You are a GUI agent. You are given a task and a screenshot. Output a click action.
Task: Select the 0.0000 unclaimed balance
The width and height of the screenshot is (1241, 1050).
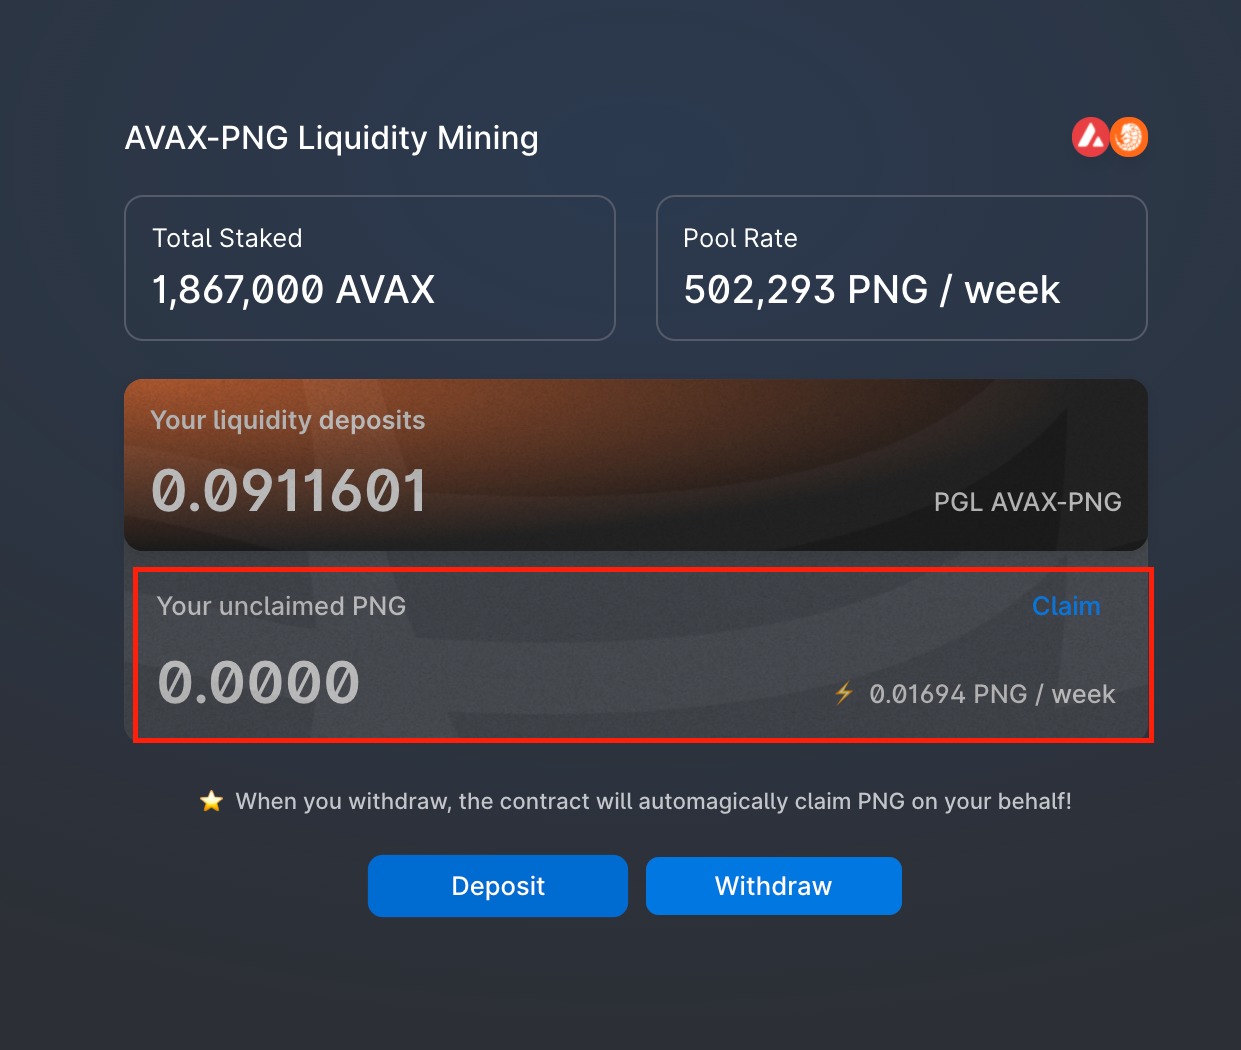click(x=258, y=683)
